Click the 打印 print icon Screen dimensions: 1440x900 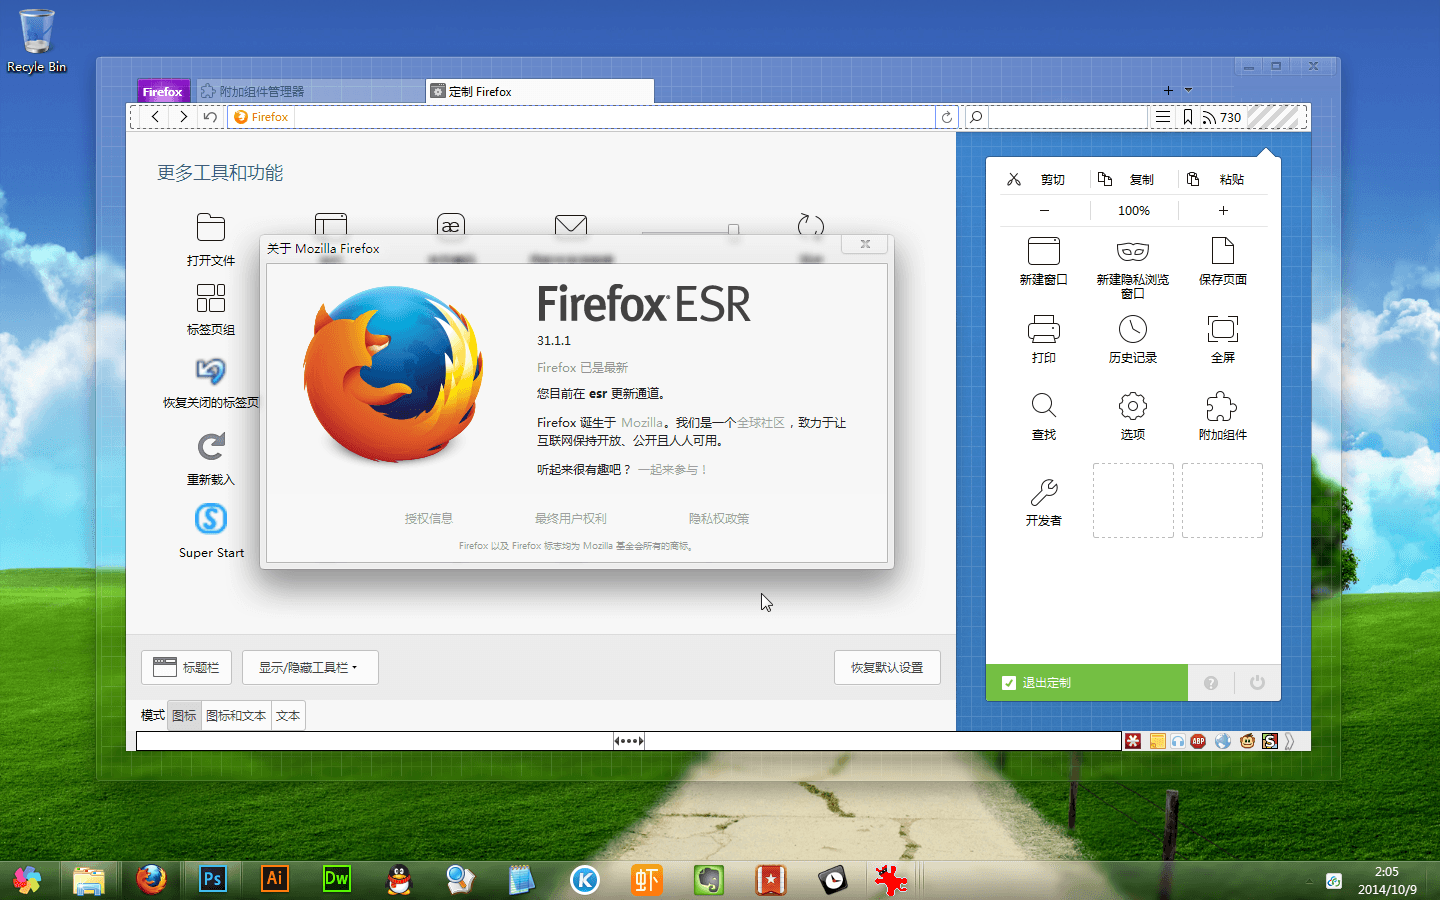[1044, 329]
